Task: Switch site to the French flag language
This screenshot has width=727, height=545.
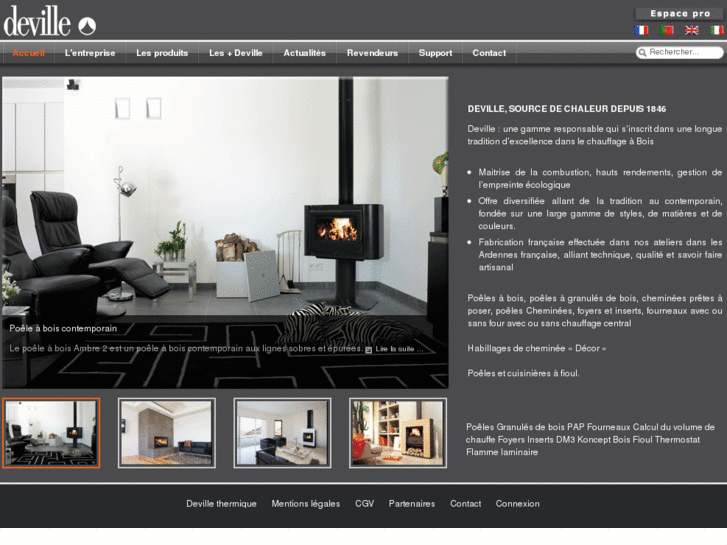Action: pos(641,30)
